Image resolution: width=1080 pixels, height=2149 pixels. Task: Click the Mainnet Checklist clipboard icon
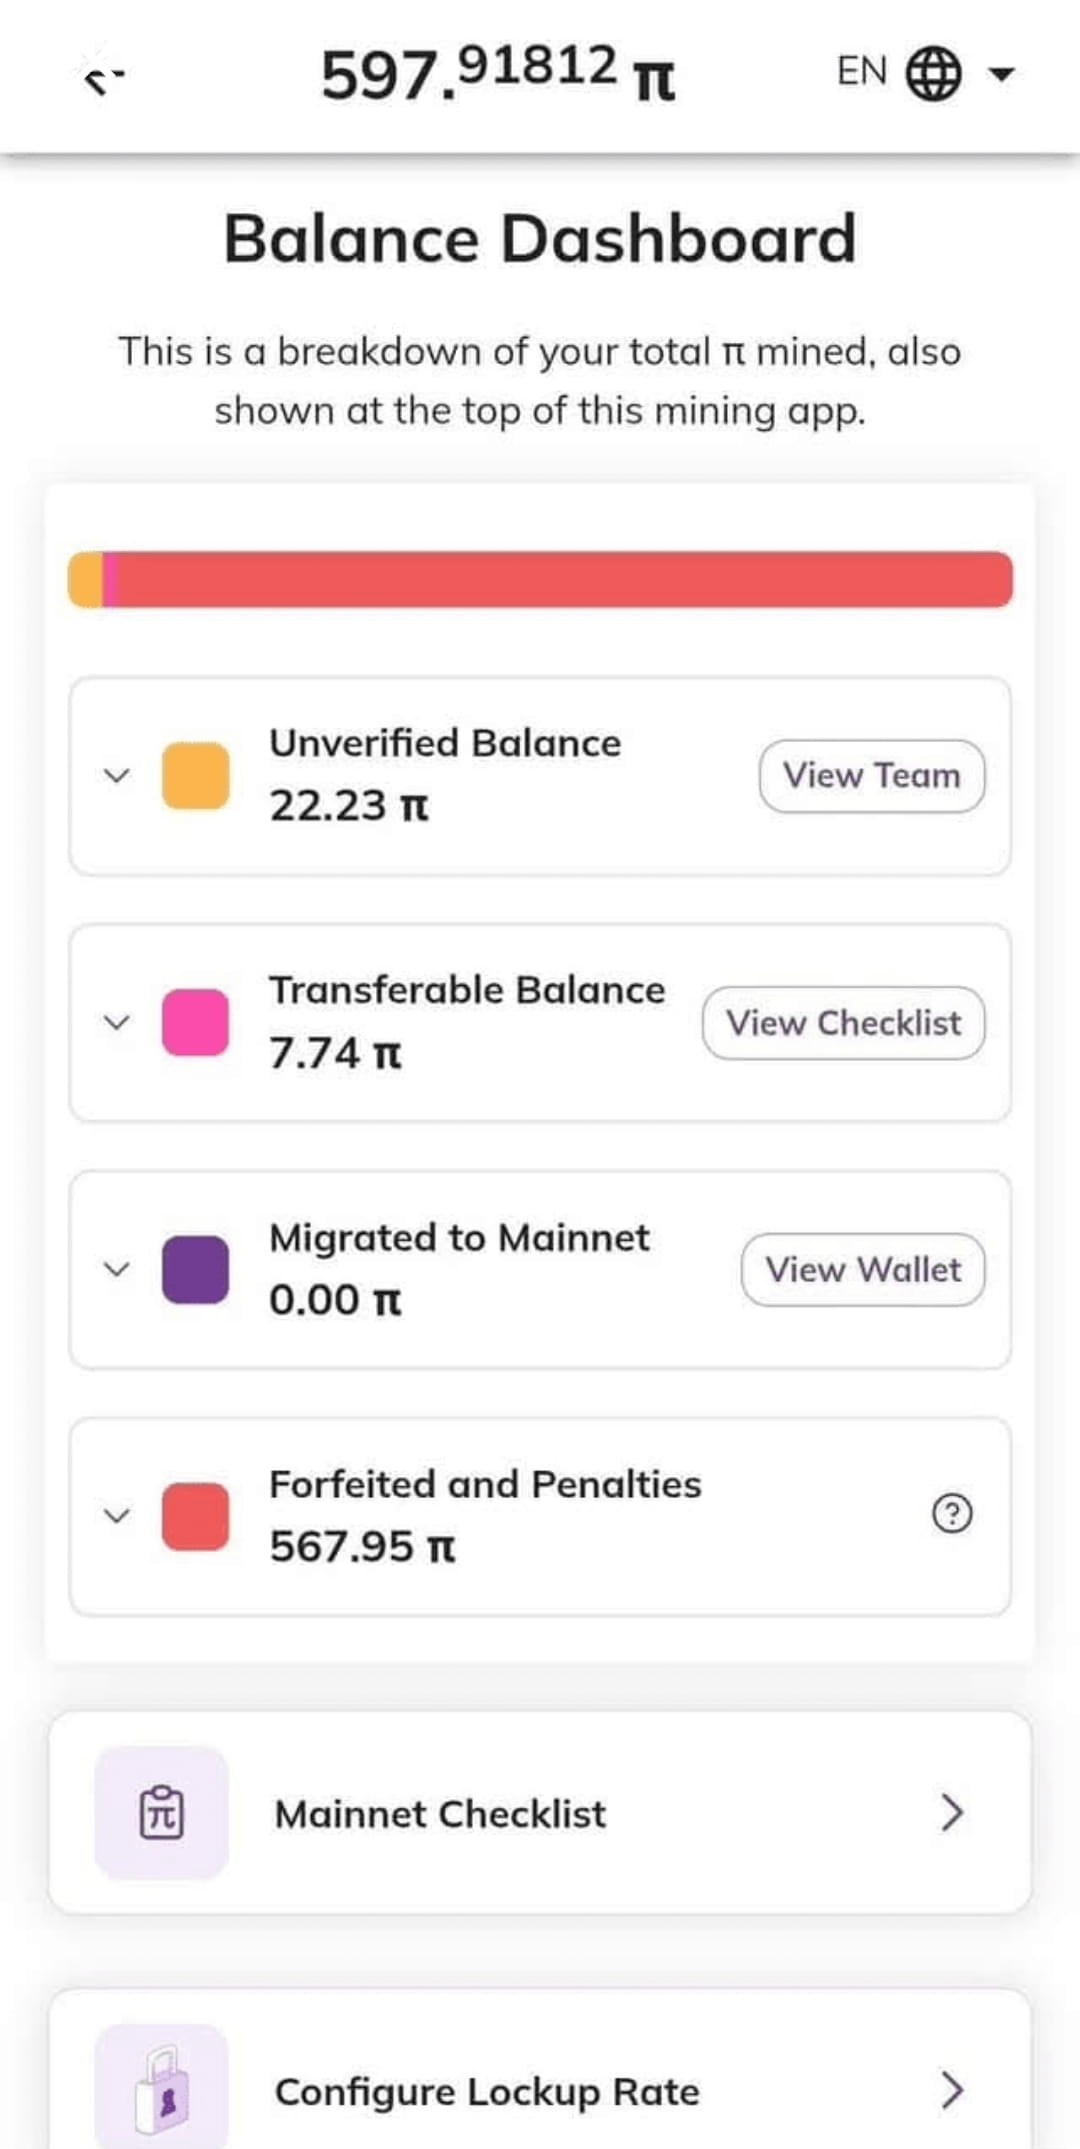click(x=161, y=1812)
